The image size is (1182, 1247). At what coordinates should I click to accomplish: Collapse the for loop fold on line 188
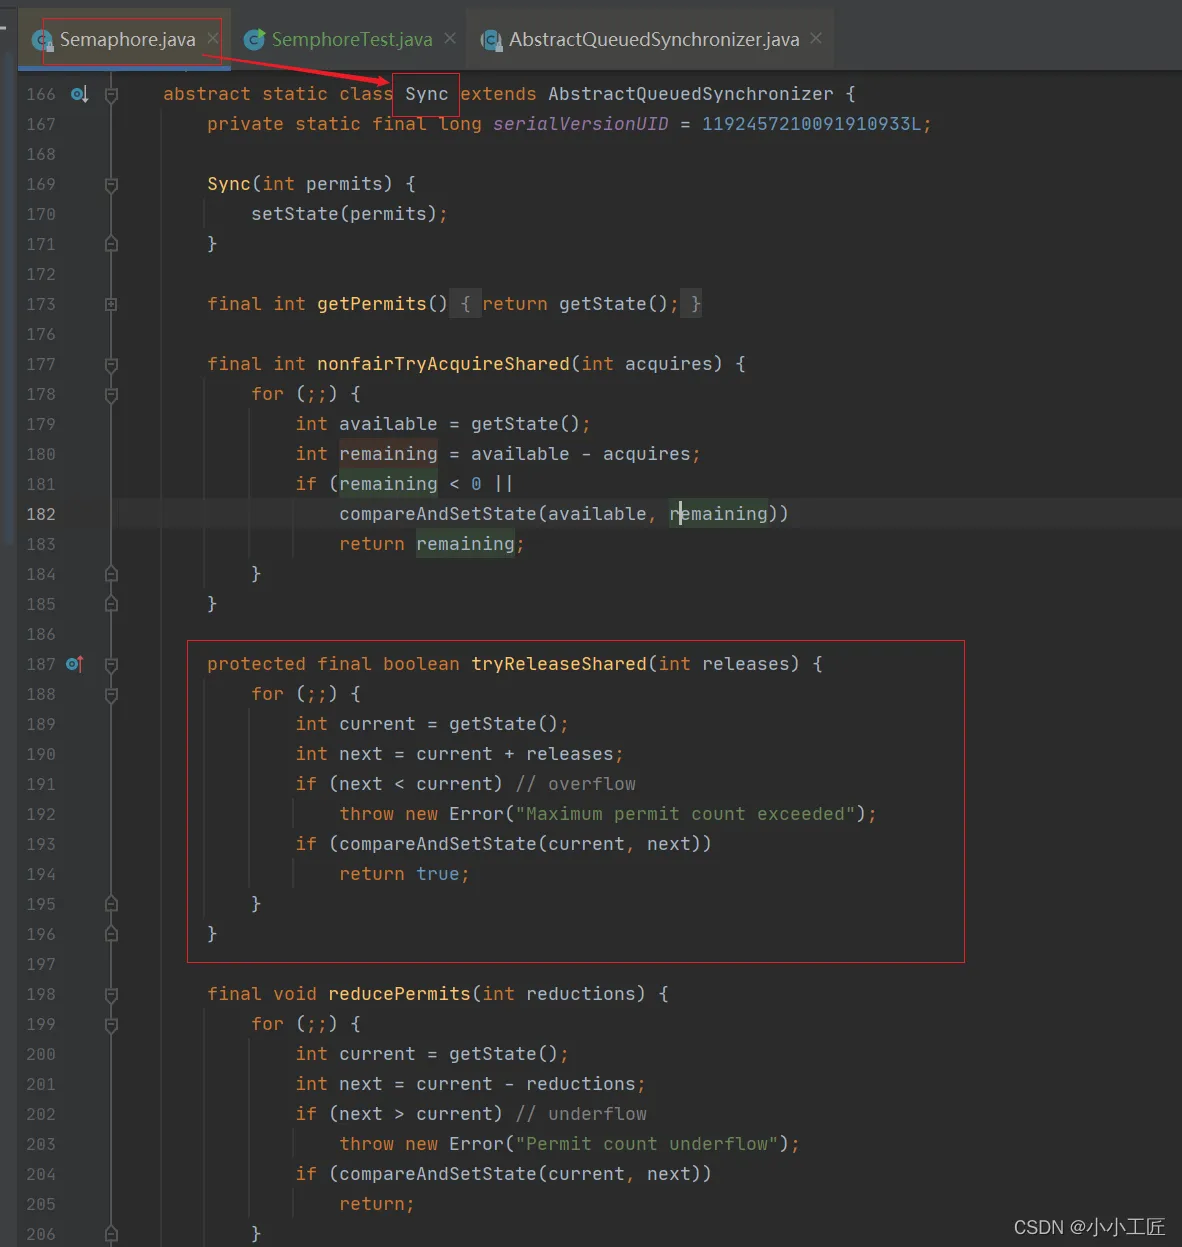[x=111, y=694]
